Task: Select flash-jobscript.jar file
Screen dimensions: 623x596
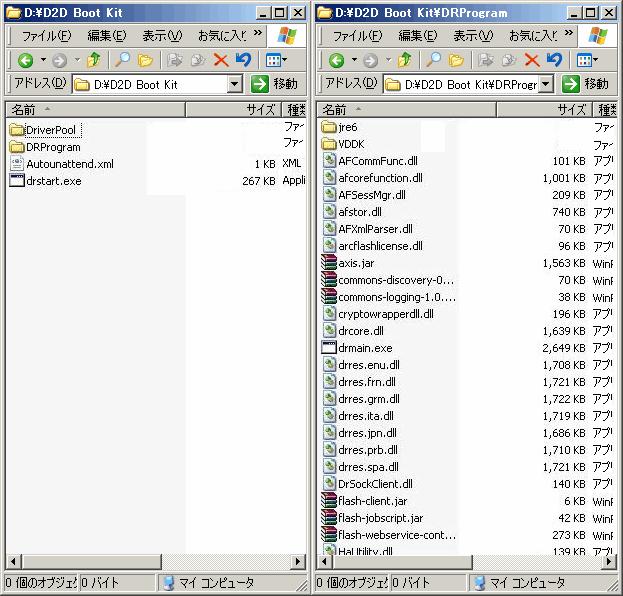Action: click(x=372, y=518)
